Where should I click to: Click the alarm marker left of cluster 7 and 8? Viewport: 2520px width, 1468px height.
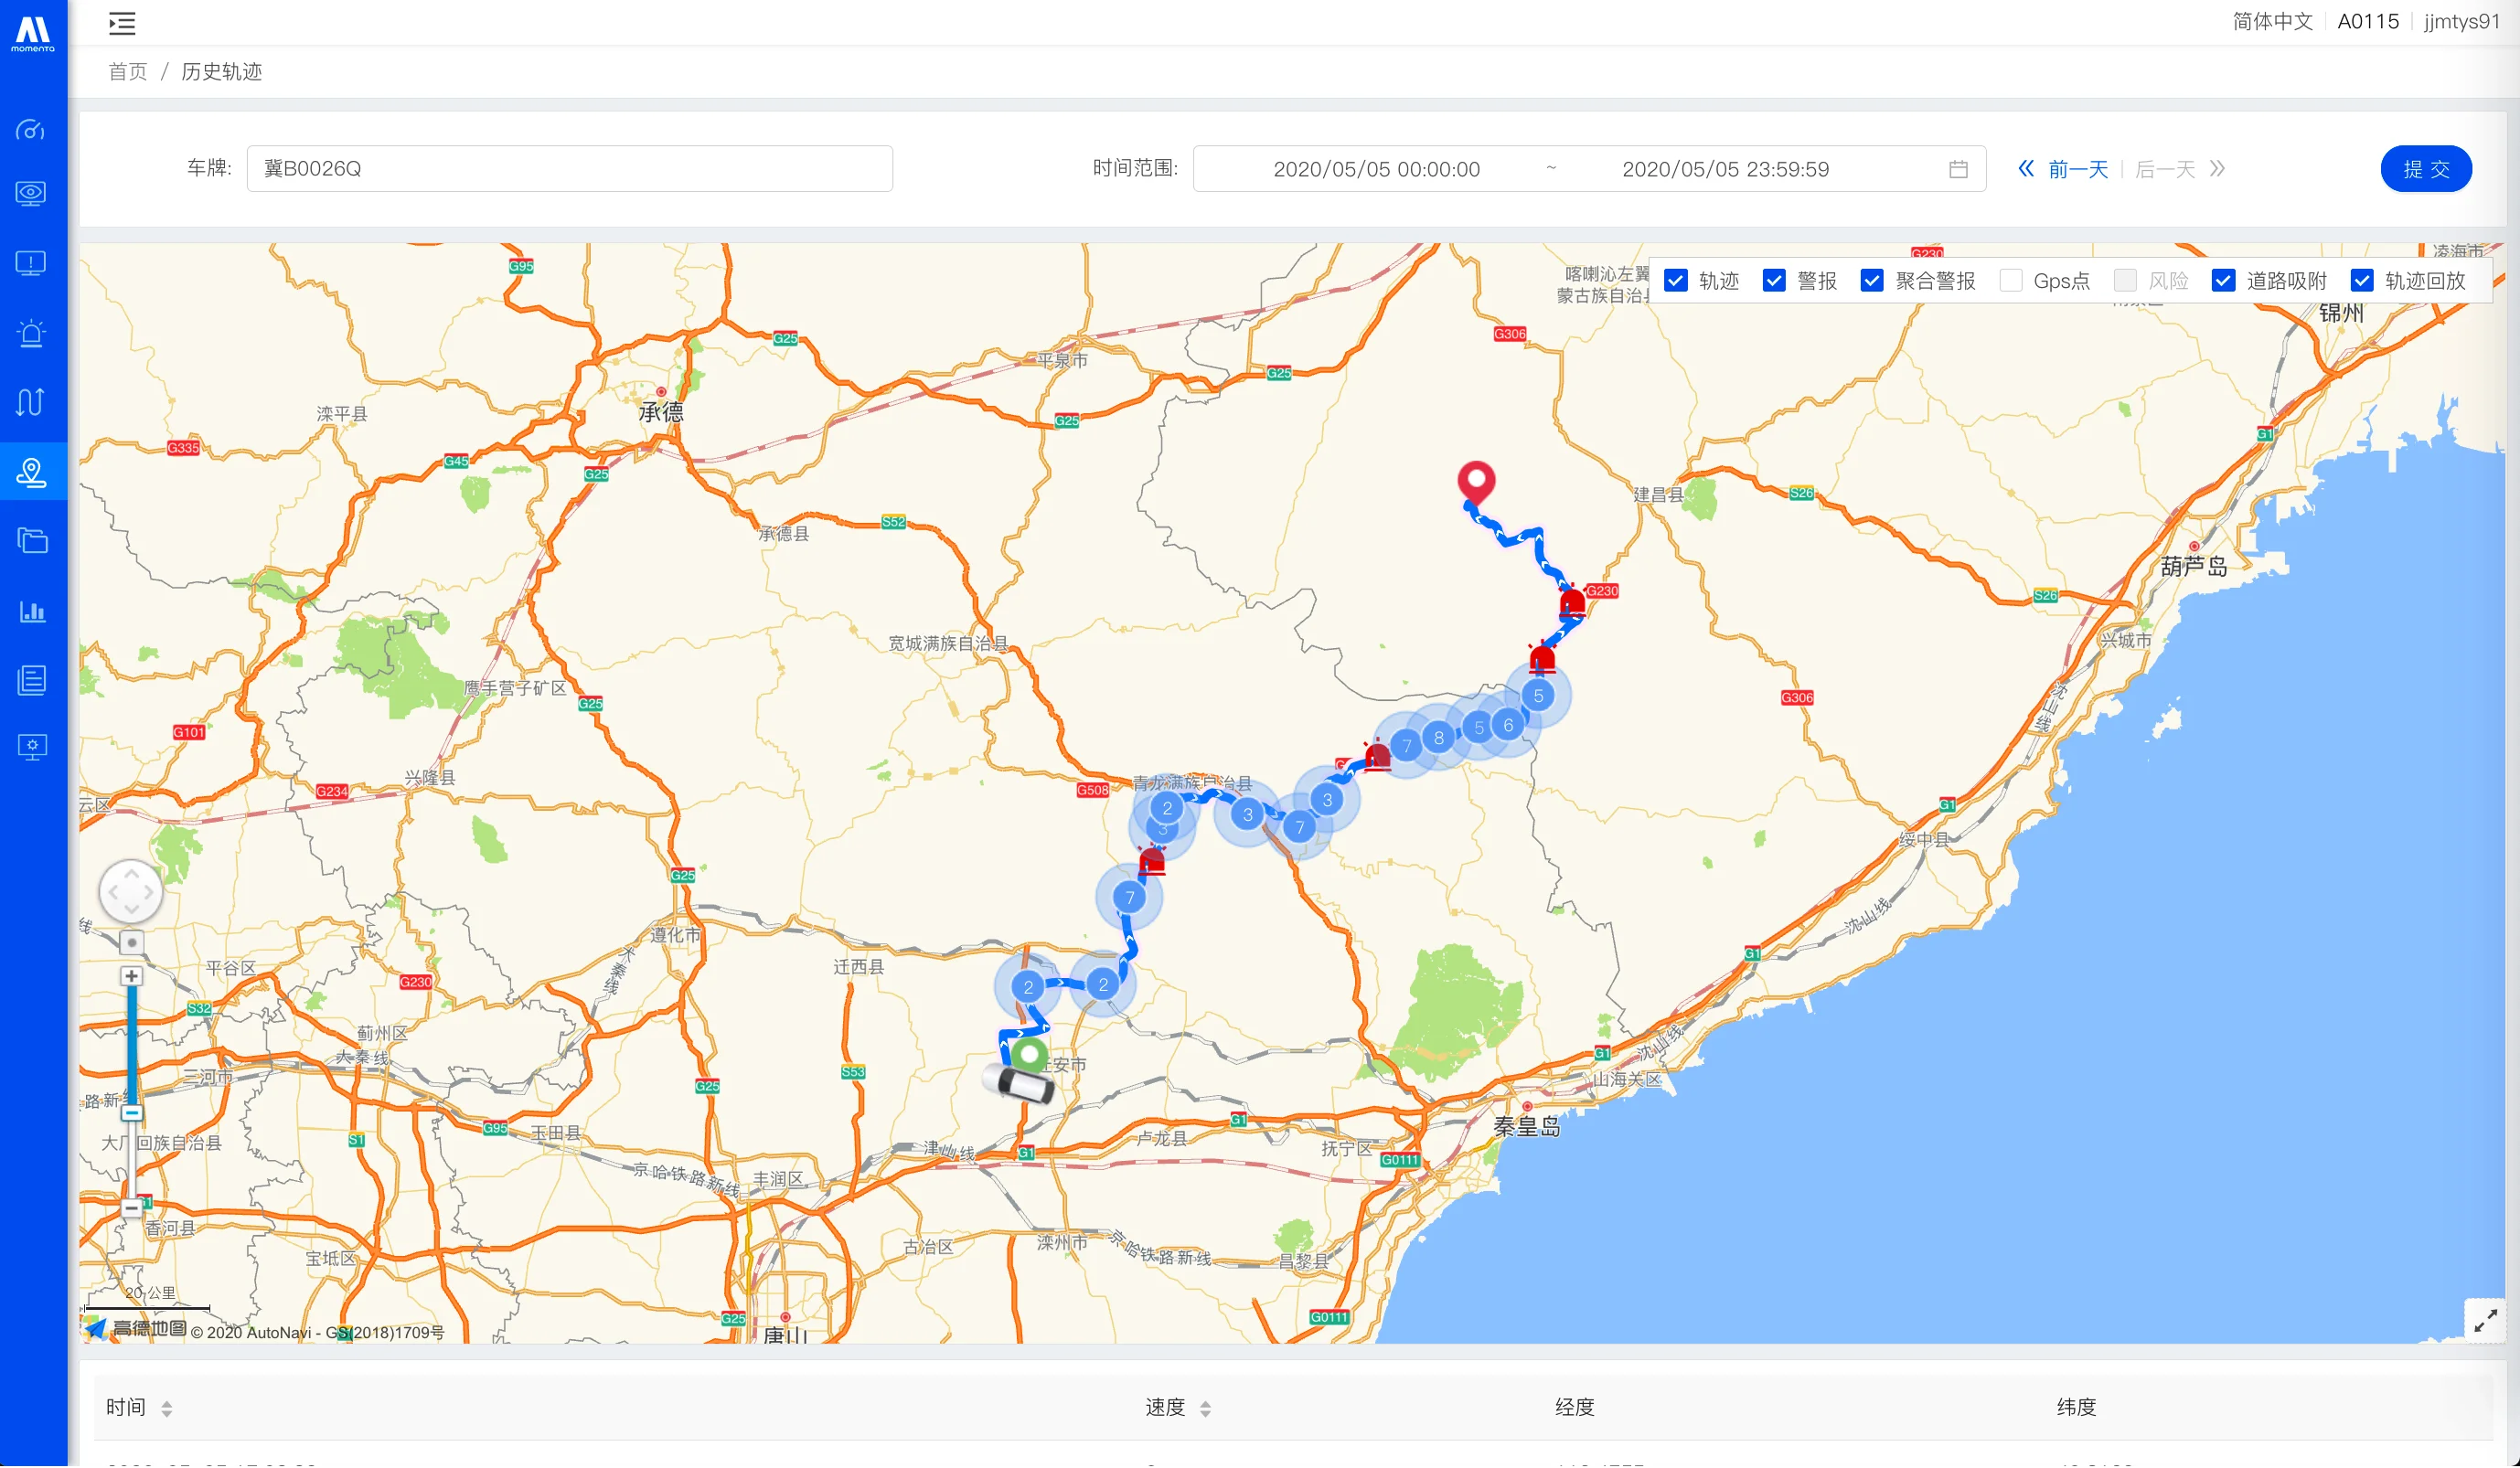point(1377,755)
